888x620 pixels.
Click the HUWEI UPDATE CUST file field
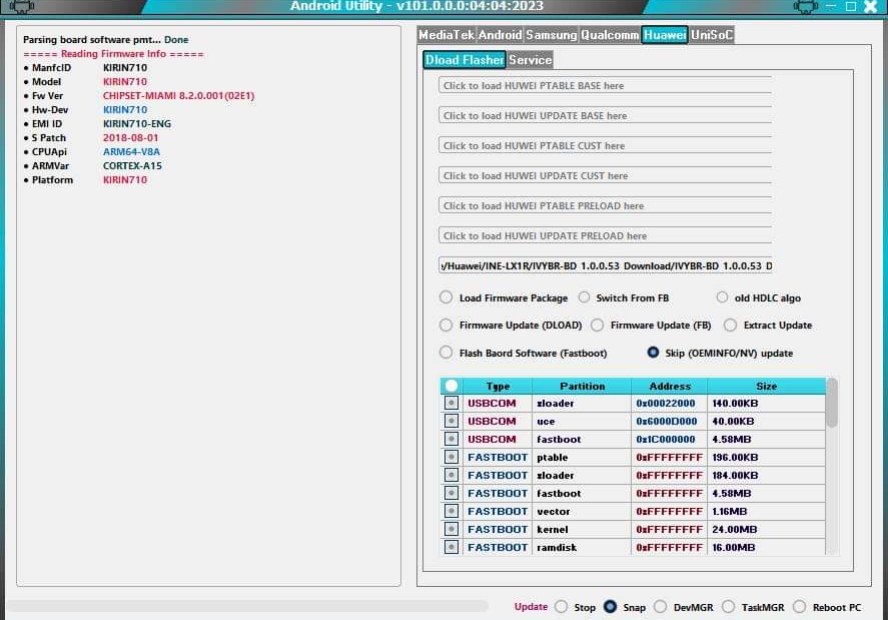[605, 176]
